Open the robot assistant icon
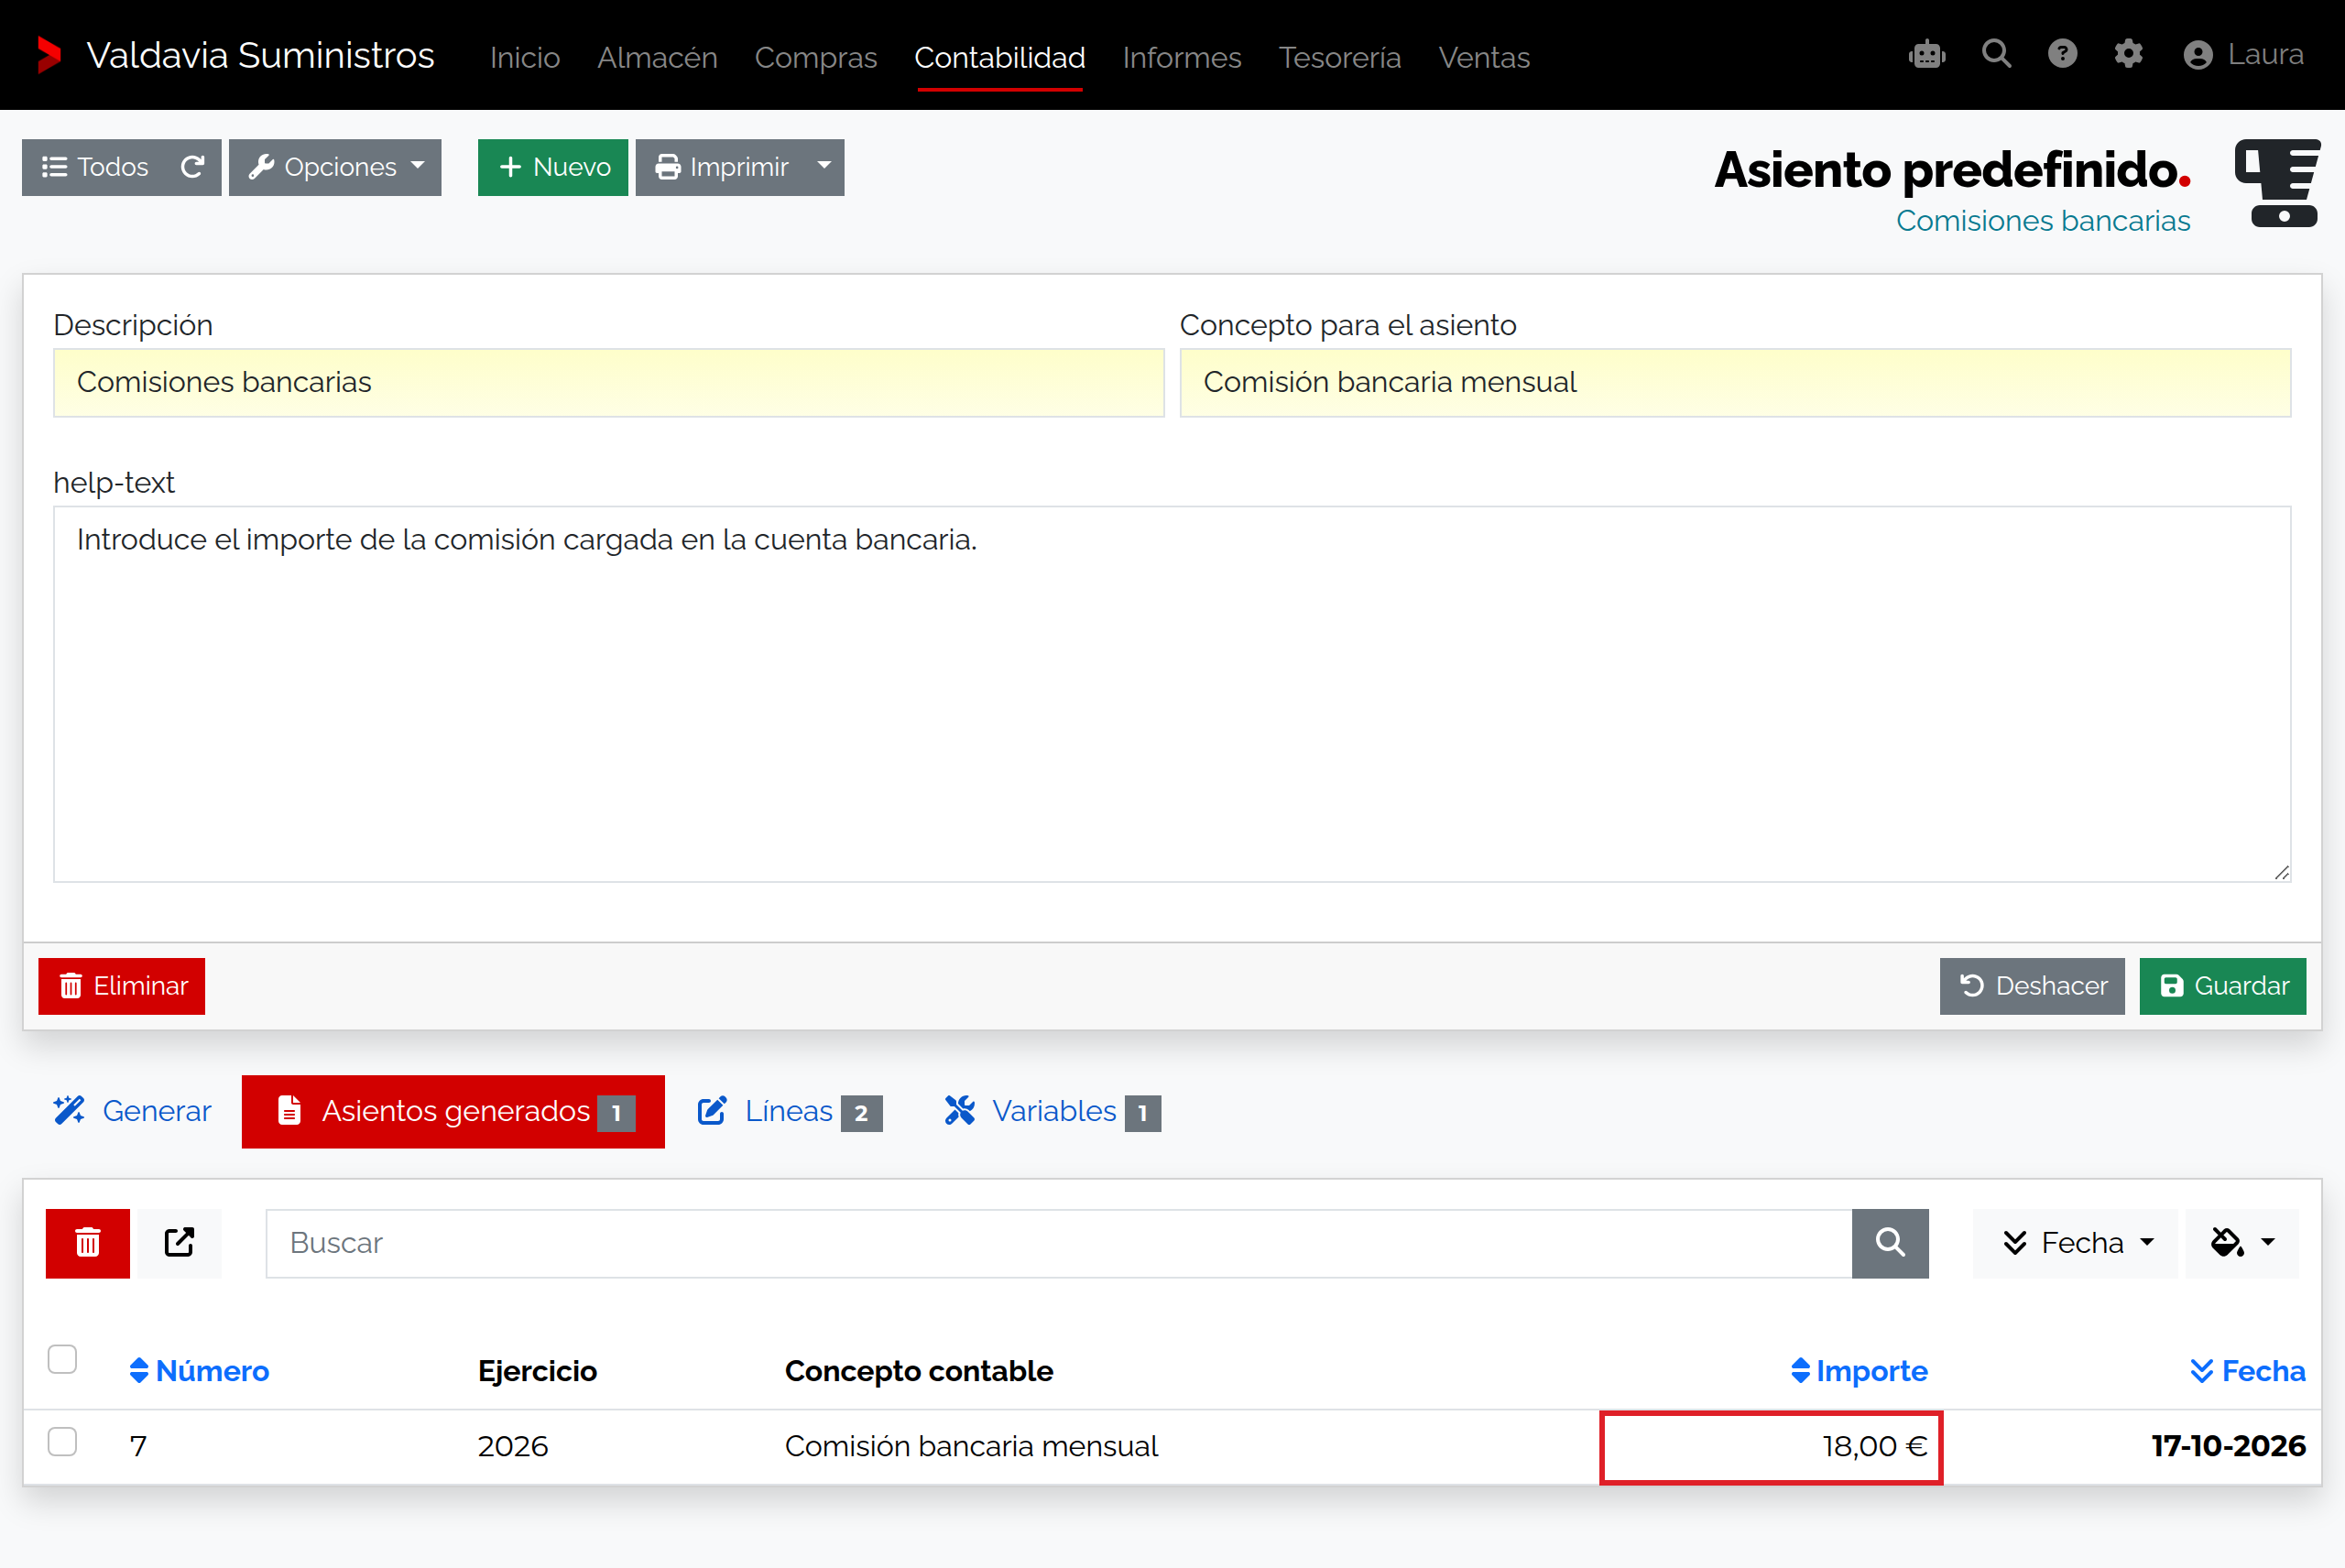This screenshot has height=1568, width=2345. 1926,54
